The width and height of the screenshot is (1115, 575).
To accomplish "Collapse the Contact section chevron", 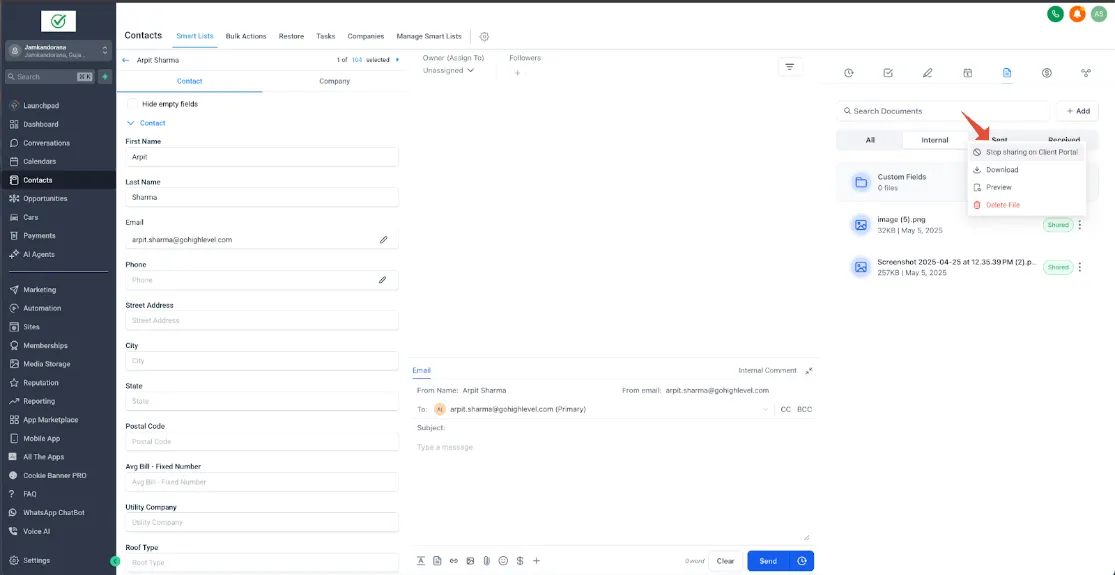I will [130, 123].
